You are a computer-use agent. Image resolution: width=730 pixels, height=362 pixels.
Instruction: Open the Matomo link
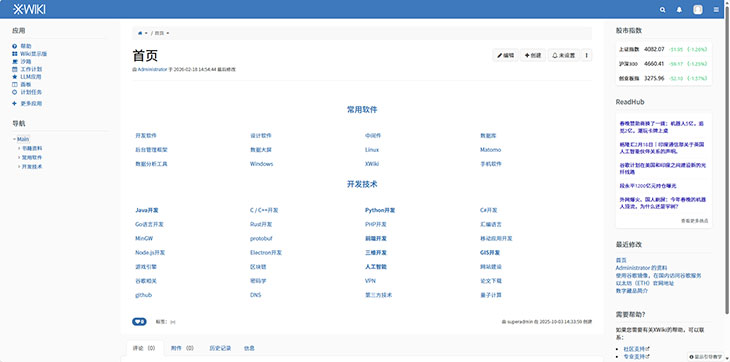point(491,150)
